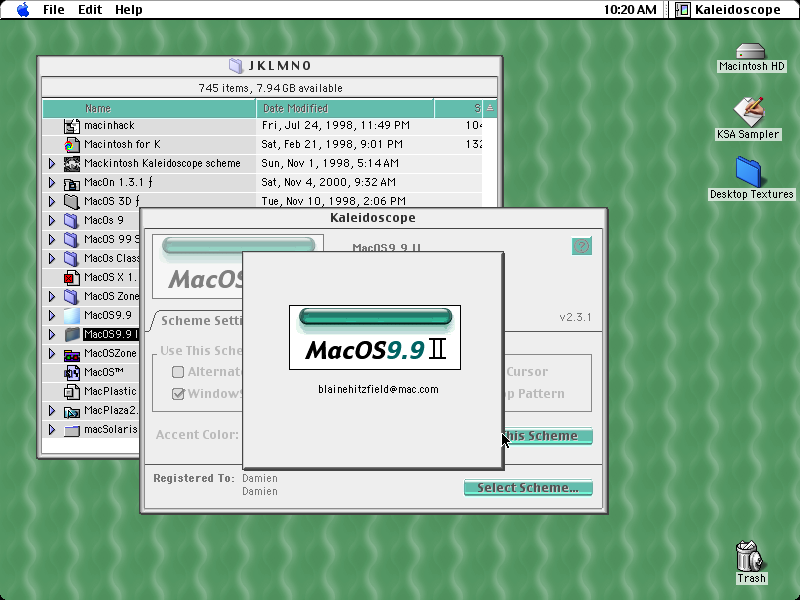The width and height of the screenshot is (800, 600).
Task: Click the Mackintosh Kaleidoscope scheme icon
Action: 72,163
